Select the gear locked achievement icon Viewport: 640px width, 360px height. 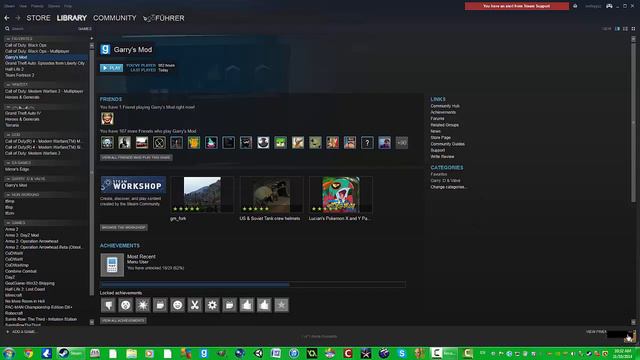point(212,305)
